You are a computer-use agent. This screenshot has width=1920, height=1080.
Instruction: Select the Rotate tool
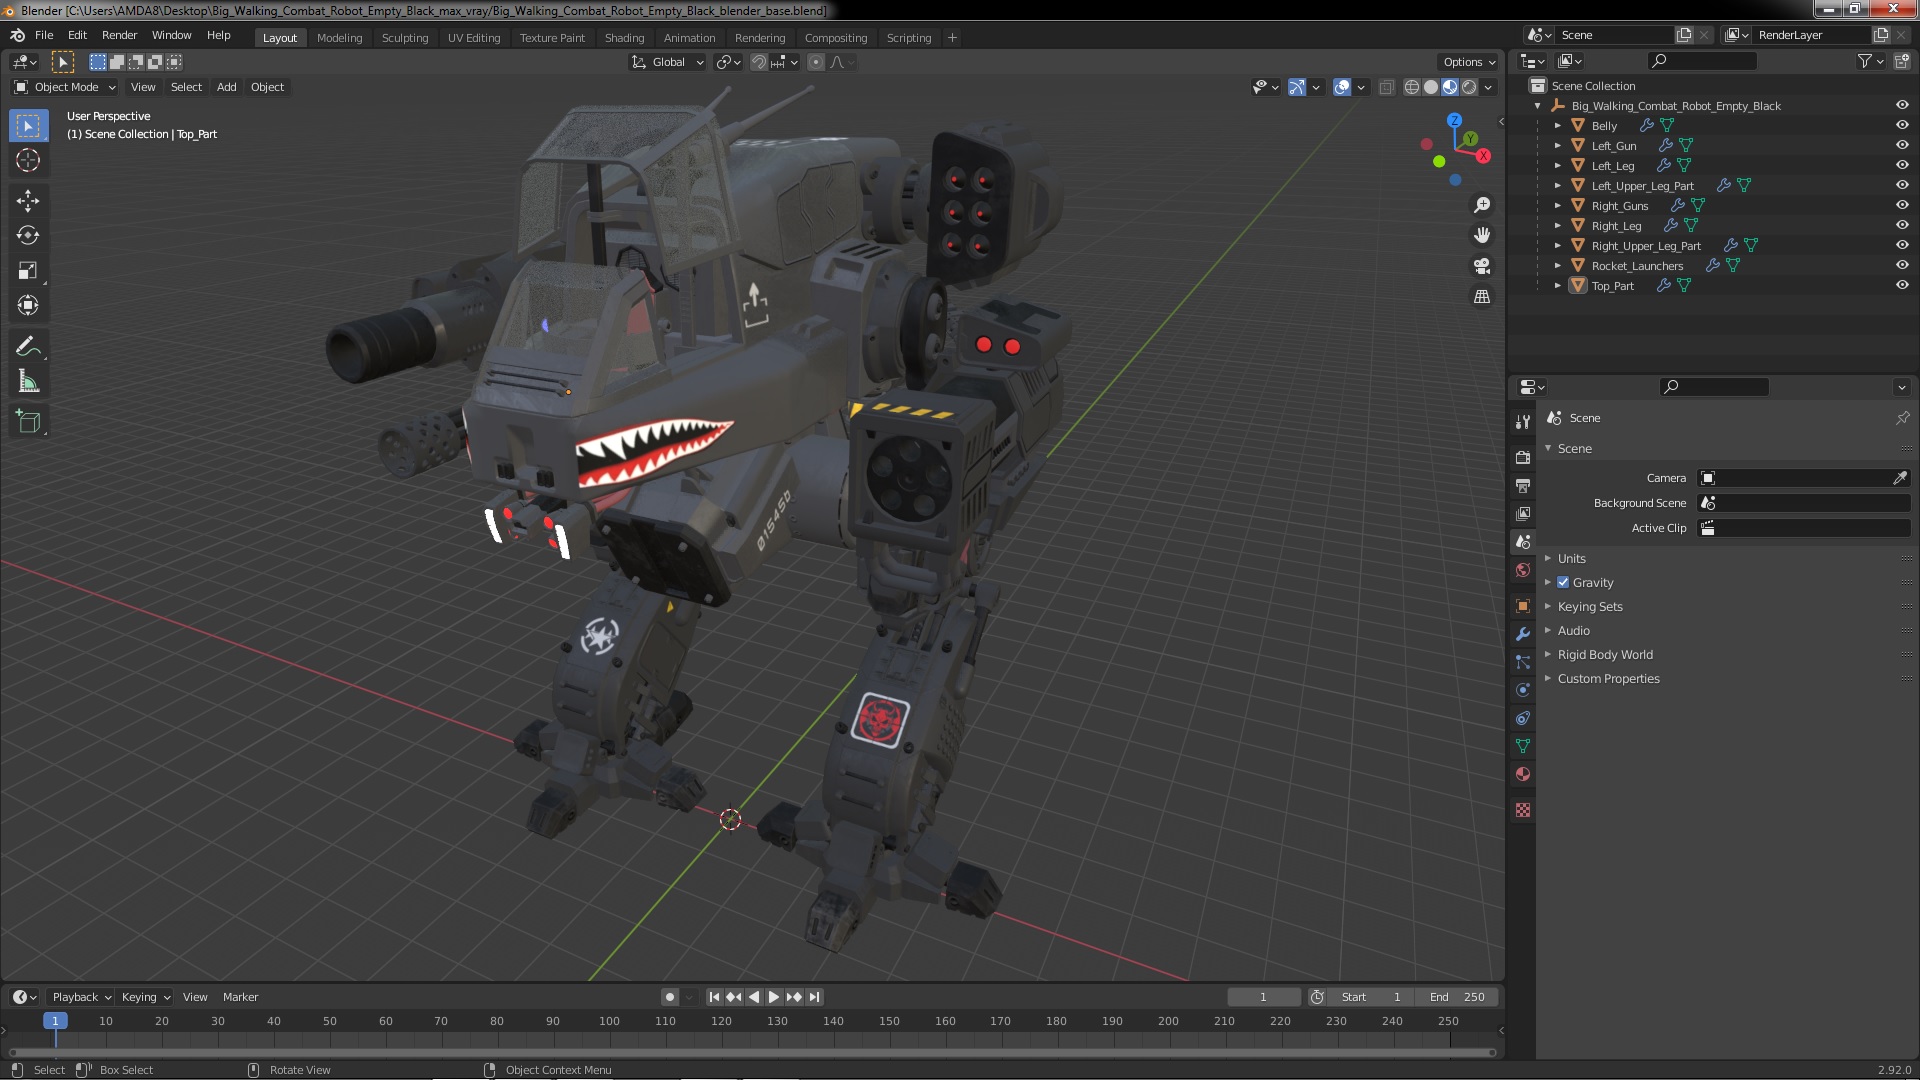pos(28,236)
